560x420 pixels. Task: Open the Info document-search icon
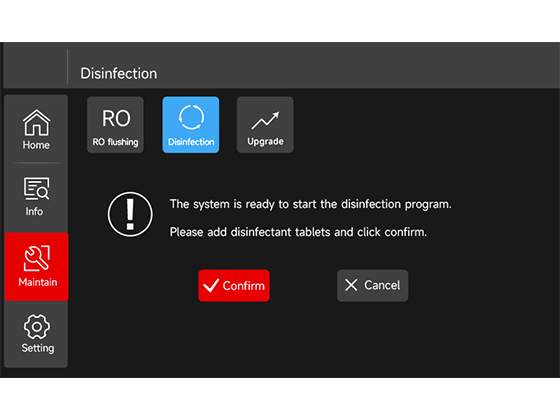point(36,189)
